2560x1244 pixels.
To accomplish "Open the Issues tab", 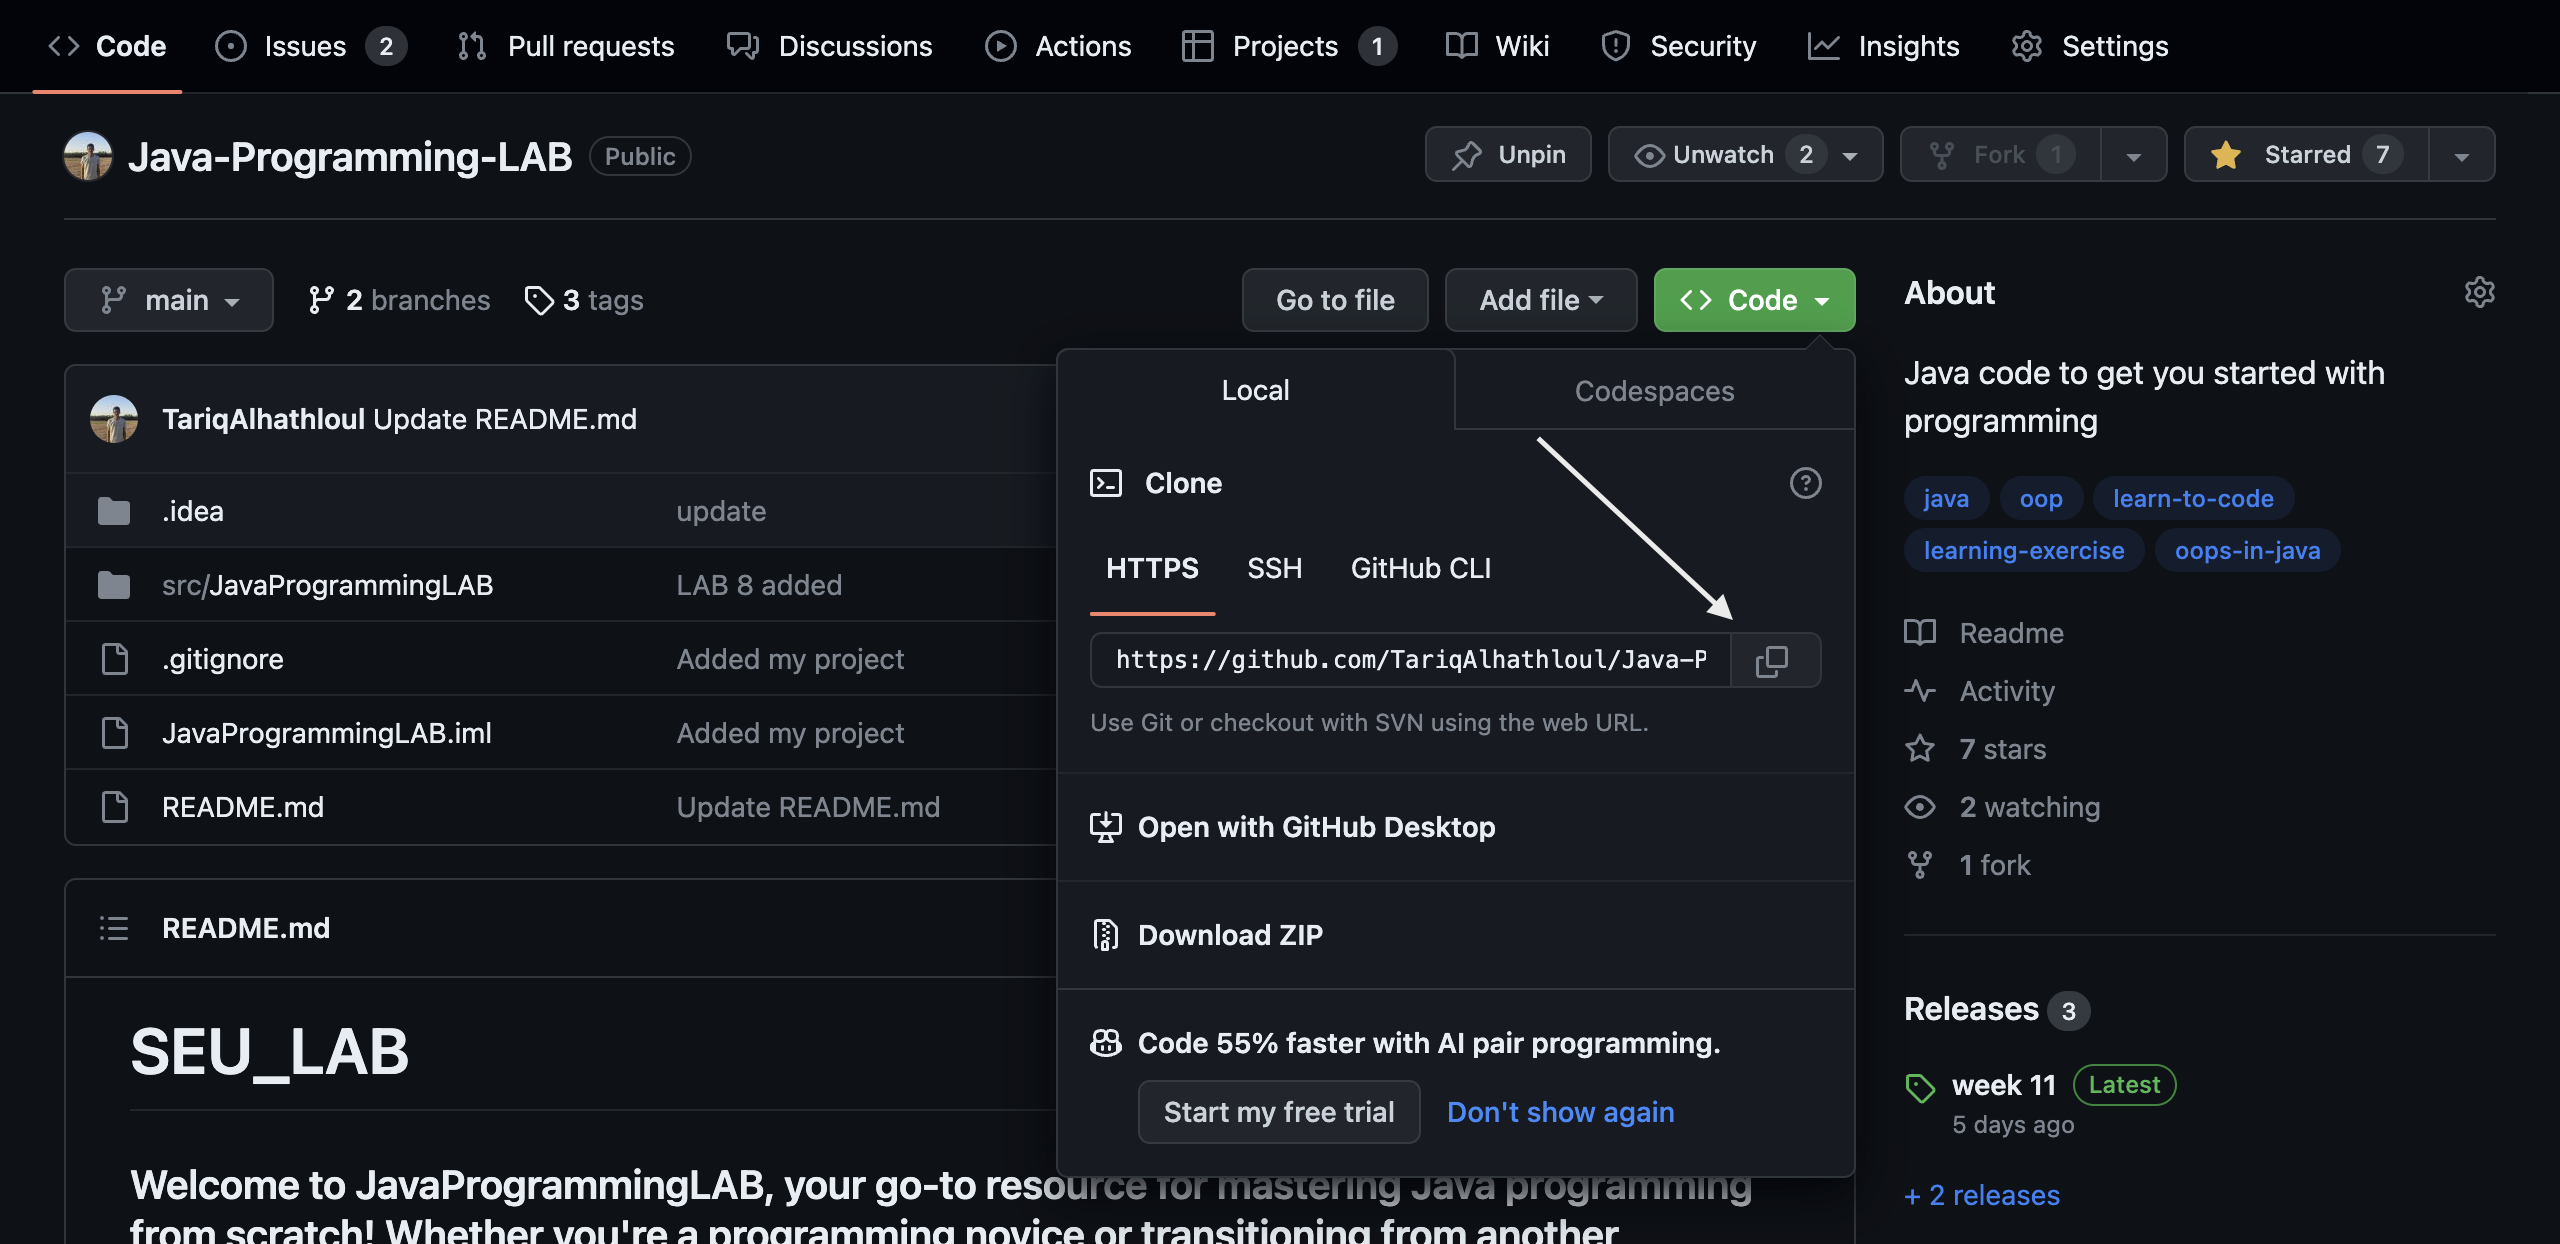I will click(305, 46).
